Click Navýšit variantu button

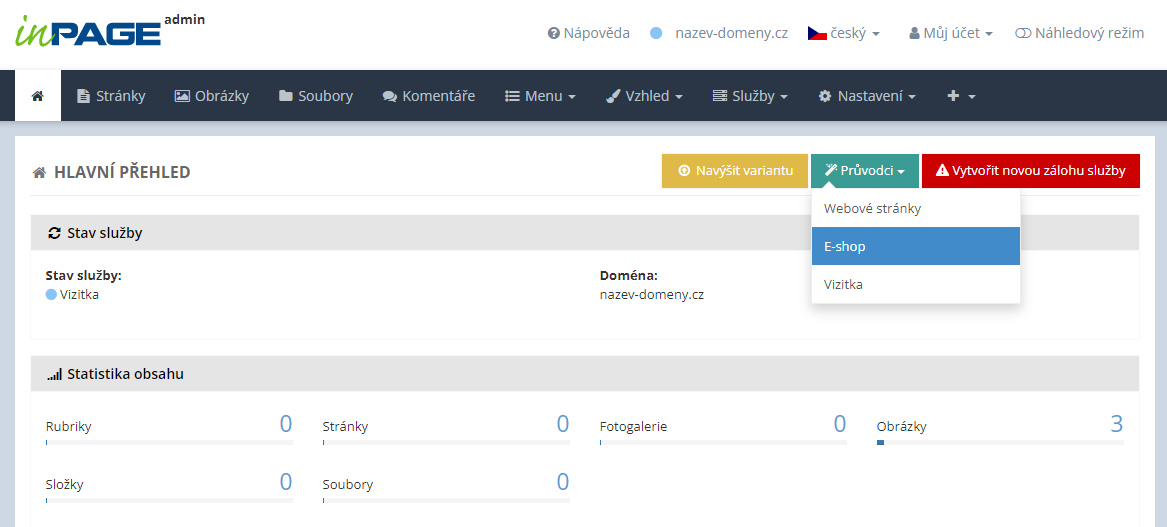click(734, 171)
